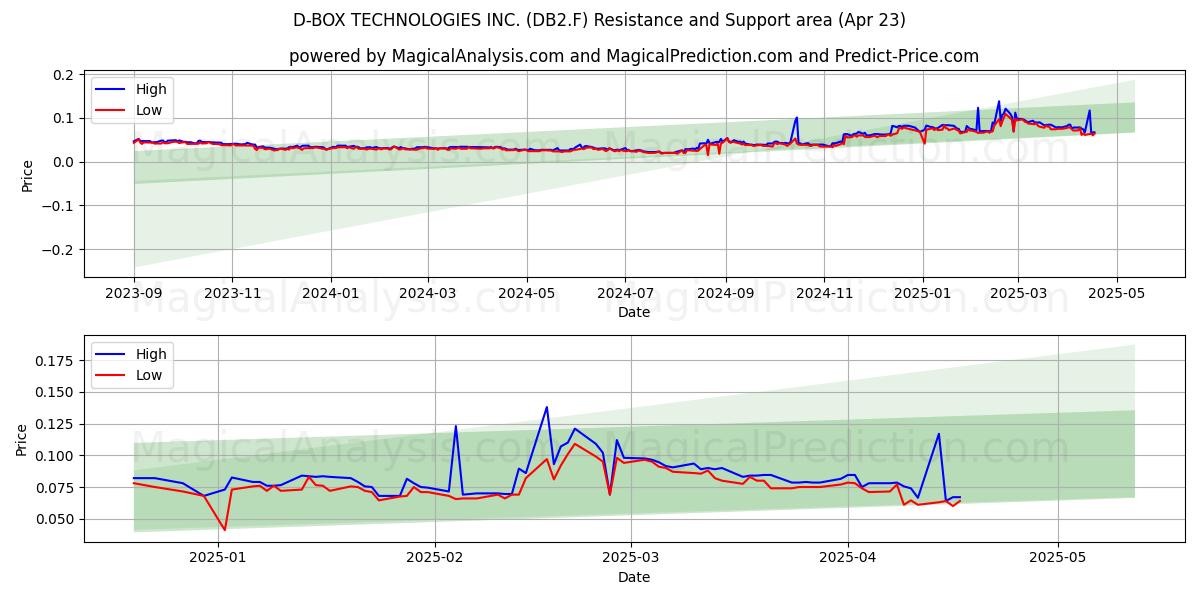Click the 0.100 y-axis tick in bottom chart
1200x600 pixels.
coord(56,456)
